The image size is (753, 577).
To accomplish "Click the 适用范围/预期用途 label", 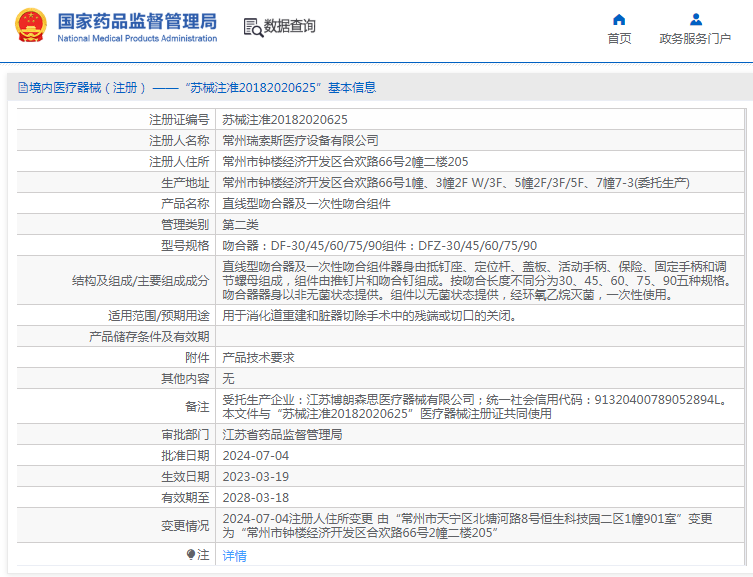I will [x=158, y=316].
